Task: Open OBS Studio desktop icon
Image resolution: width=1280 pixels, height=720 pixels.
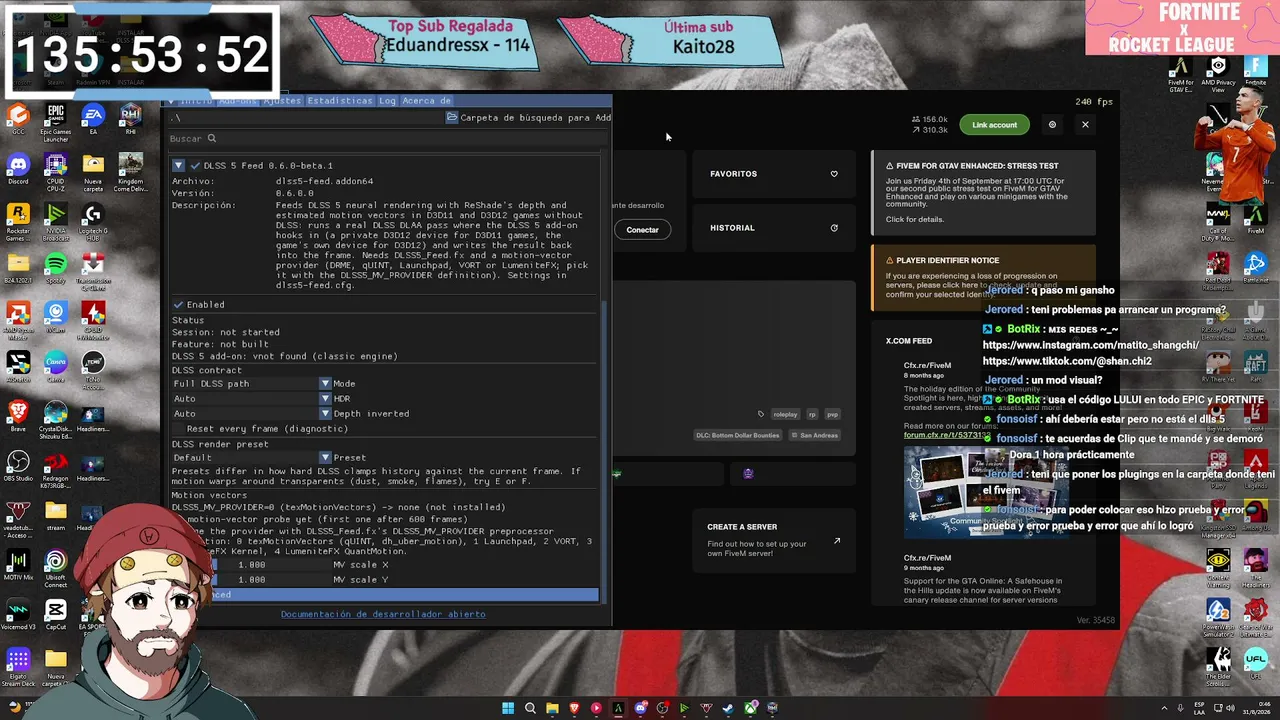Action: click(18, 466)
